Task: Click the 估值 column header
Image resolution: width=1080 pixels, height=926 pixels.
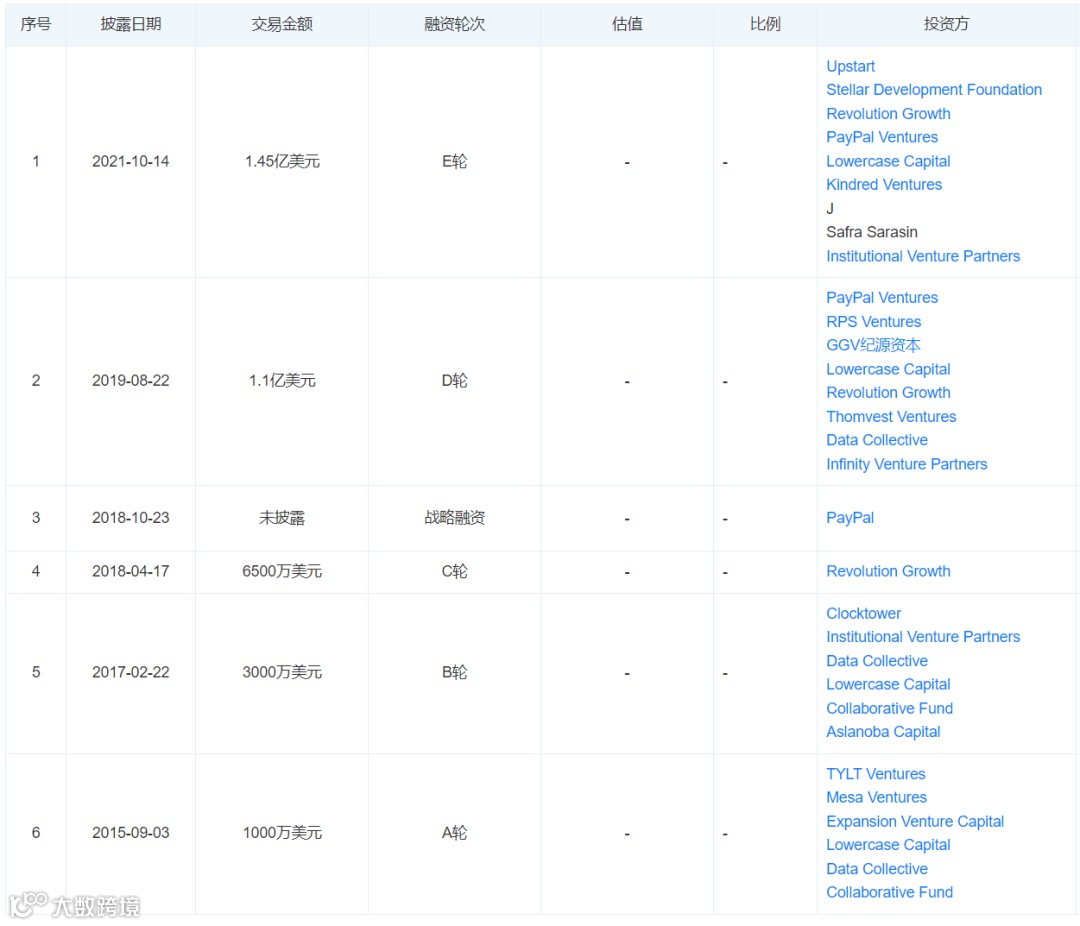Action: click(627, 24)
